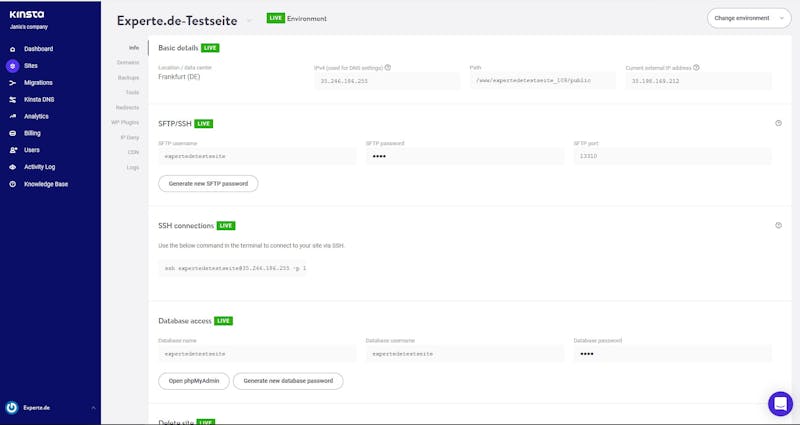Viewport: 800px width, 425px height.
Task: Click the Database password field
Action: coord(672,354)
